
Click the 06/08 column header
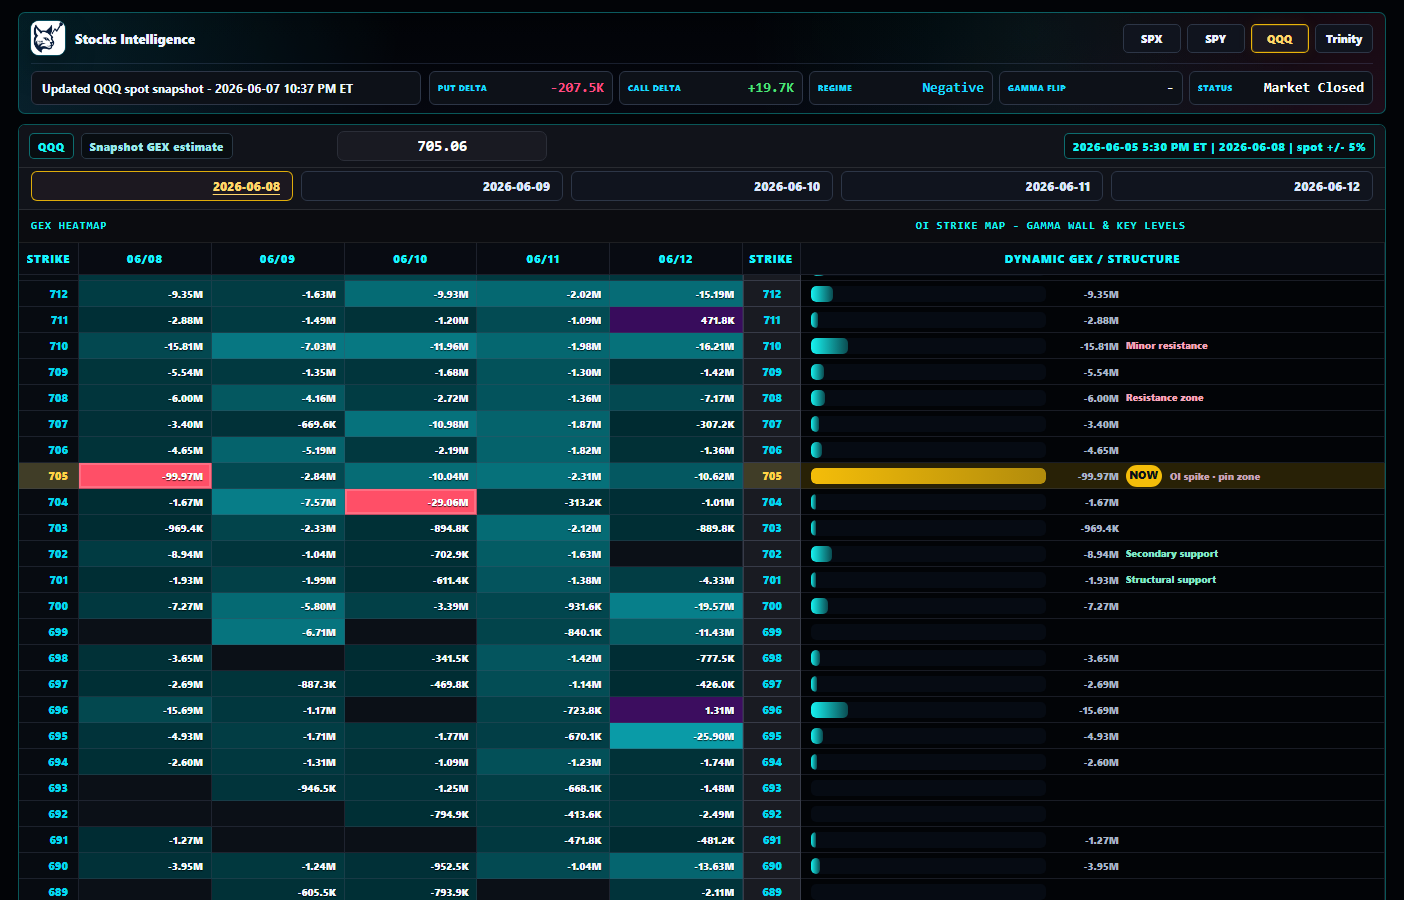tap(144, 259)
